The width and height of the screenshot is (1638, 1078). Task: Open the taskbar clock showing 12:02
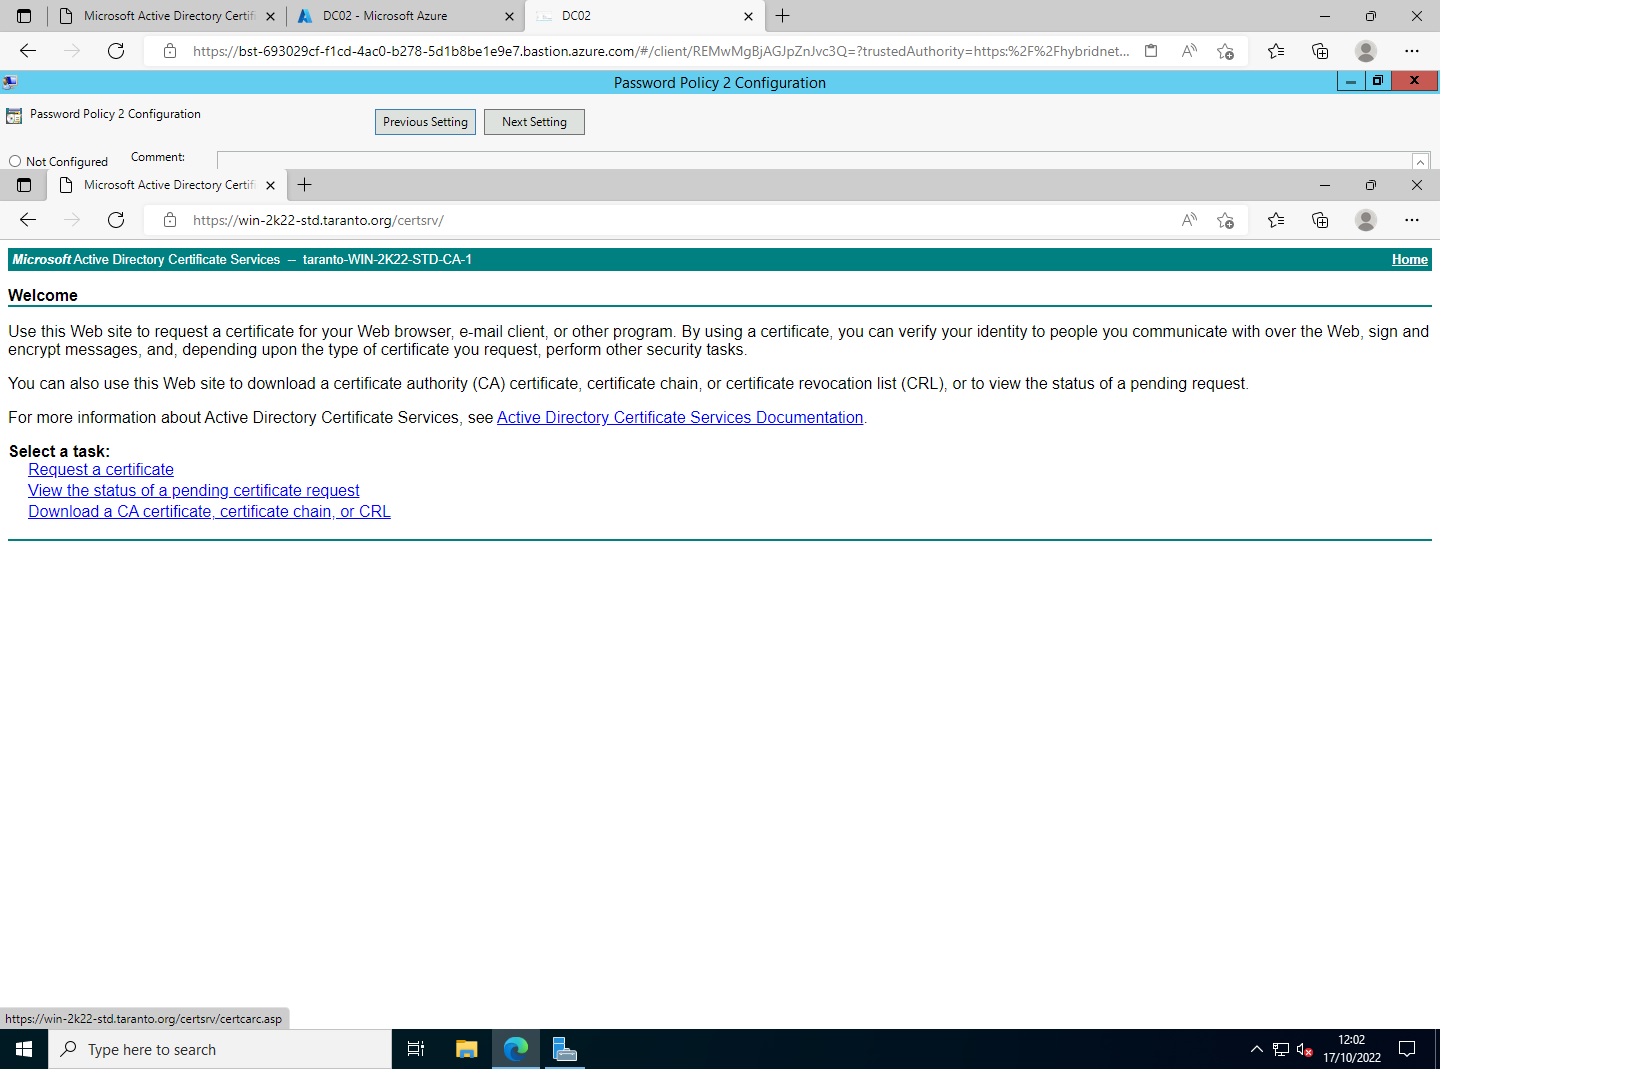[x=1352, y=1049]
